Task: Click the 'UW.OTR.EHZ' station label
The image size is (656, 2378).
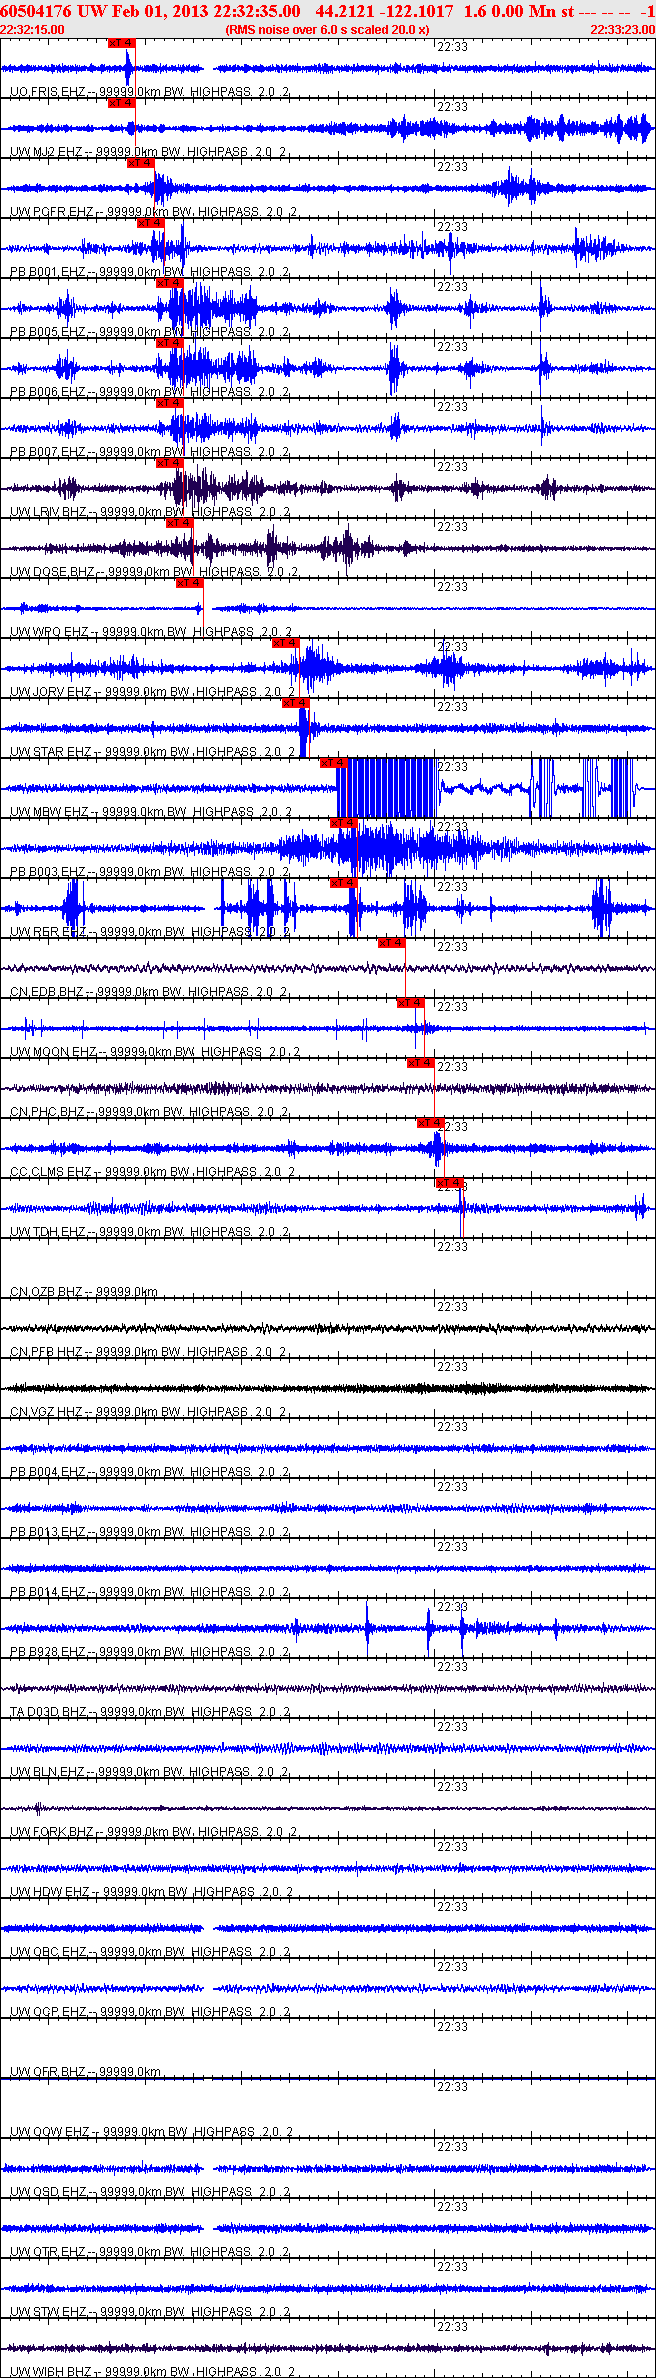Action: [49, 2252]
